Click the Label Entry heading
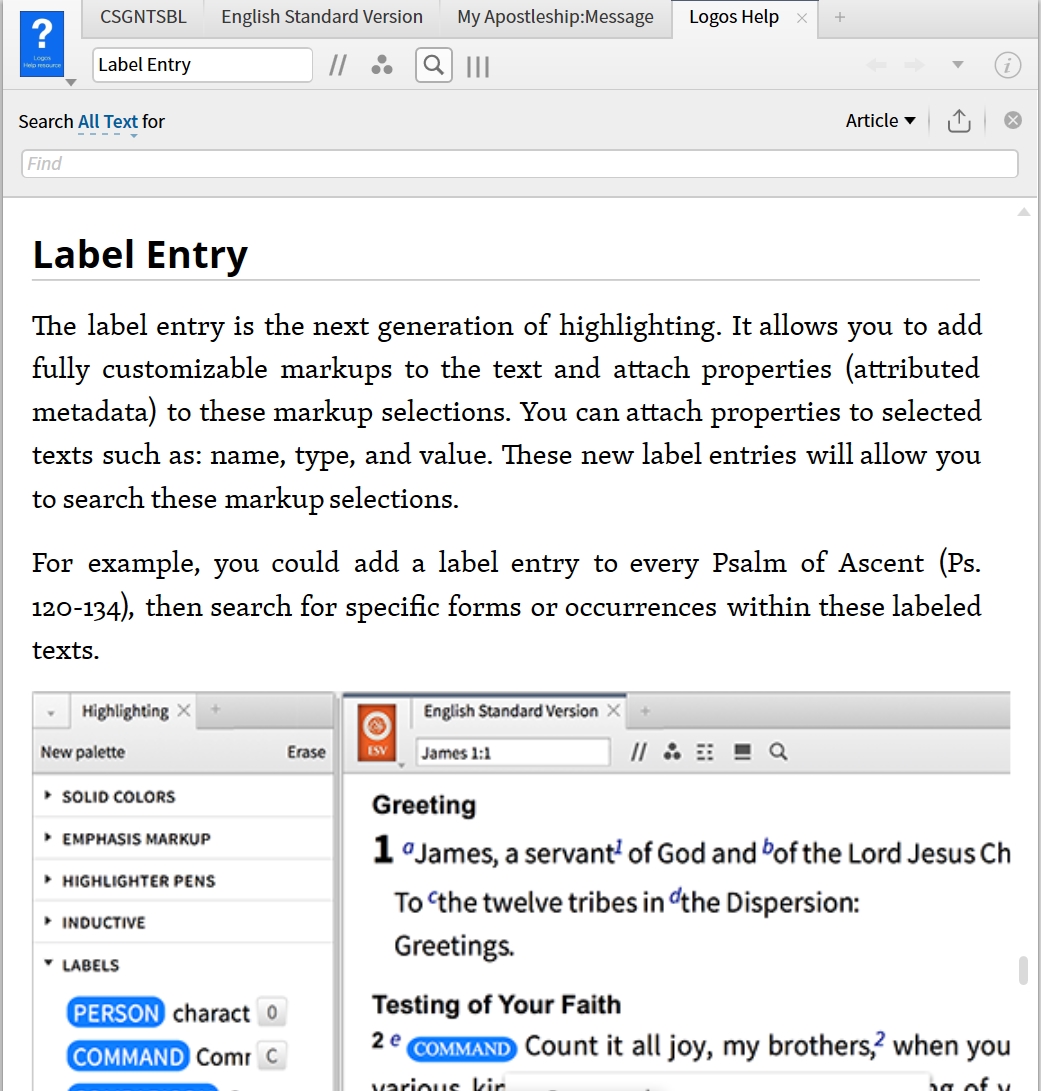Screen dimensions: 1041x1091 coord(140,254)
